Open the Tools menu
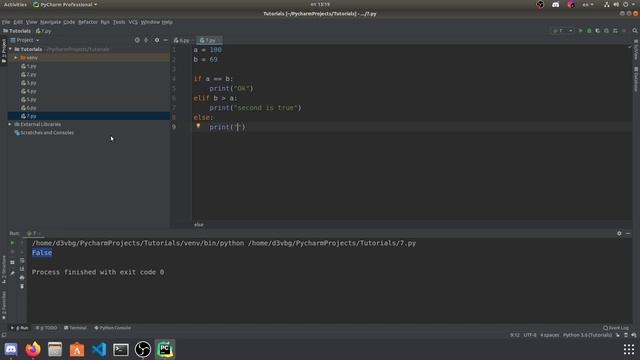640x360 pixels. 119,22
